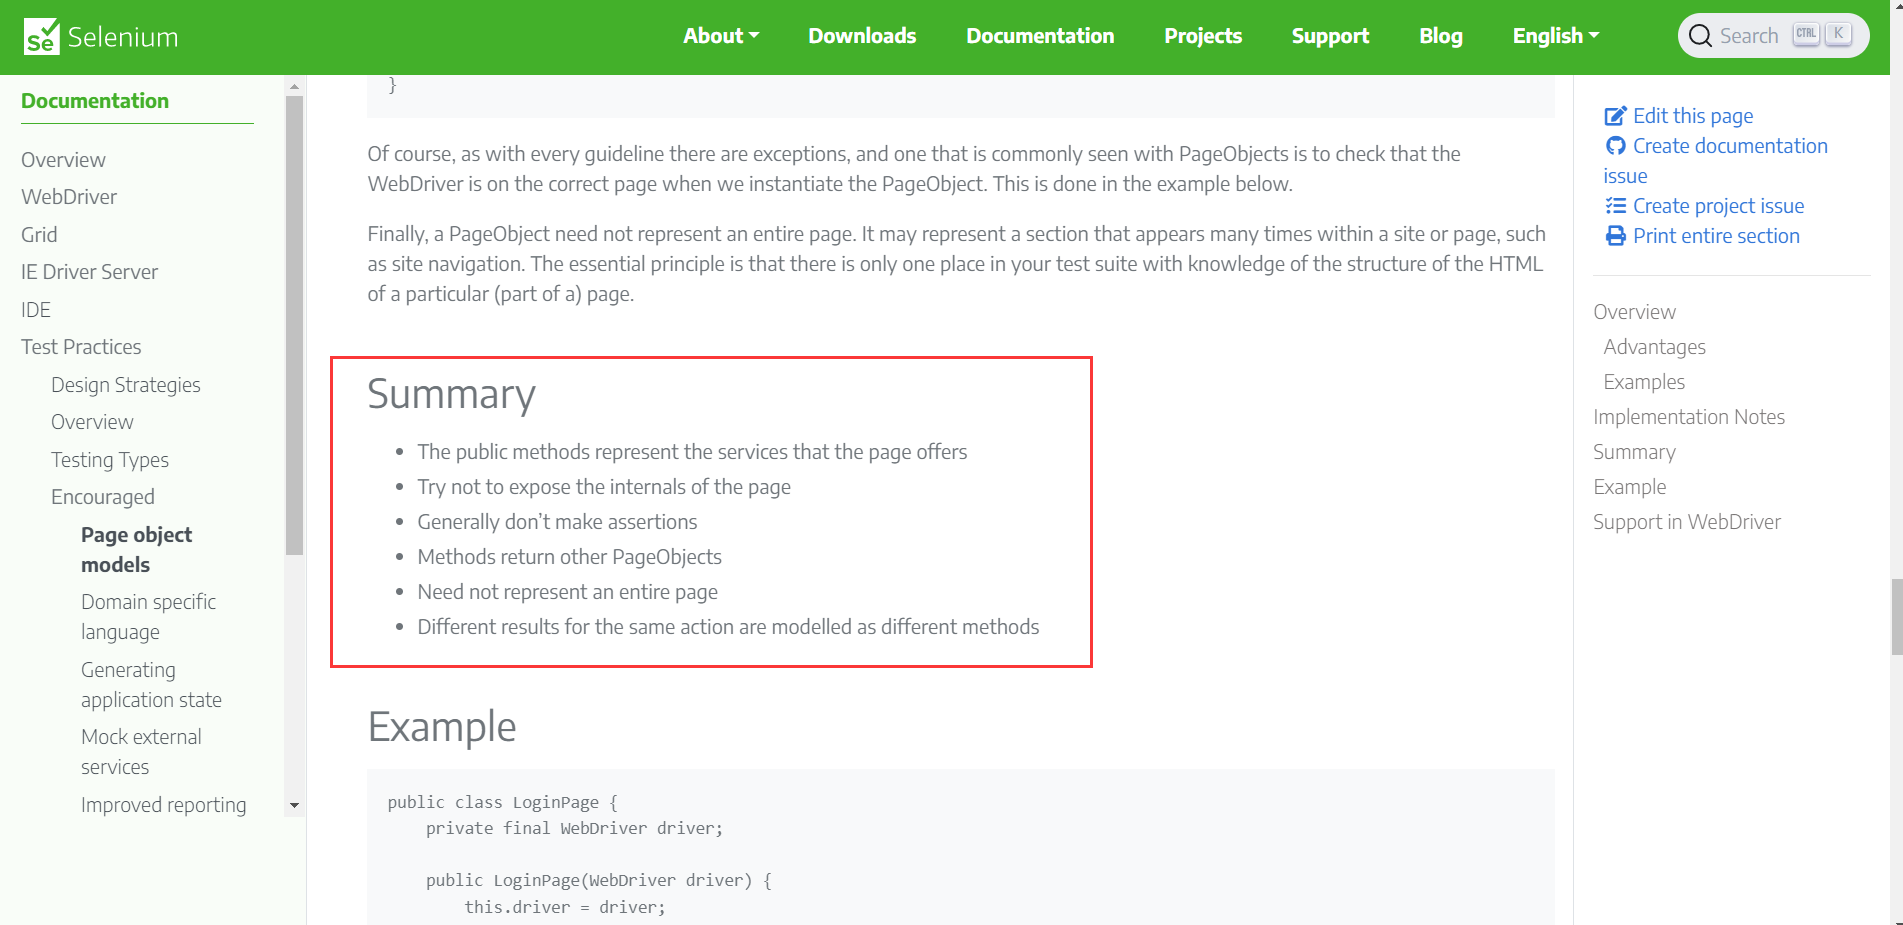Jump to Implementation Notes in page outline
Screen dimensions: 1903x925
point(1688,417)
